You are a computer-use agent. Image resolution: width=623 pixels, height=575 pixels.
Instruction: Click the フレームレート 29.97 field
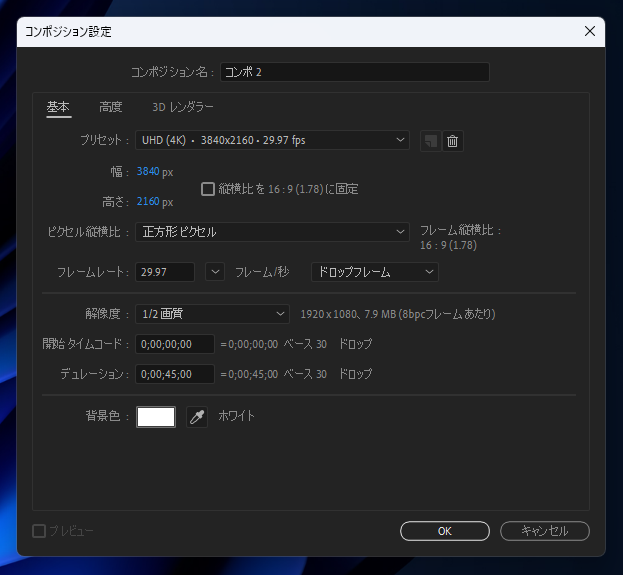(165, 272)
